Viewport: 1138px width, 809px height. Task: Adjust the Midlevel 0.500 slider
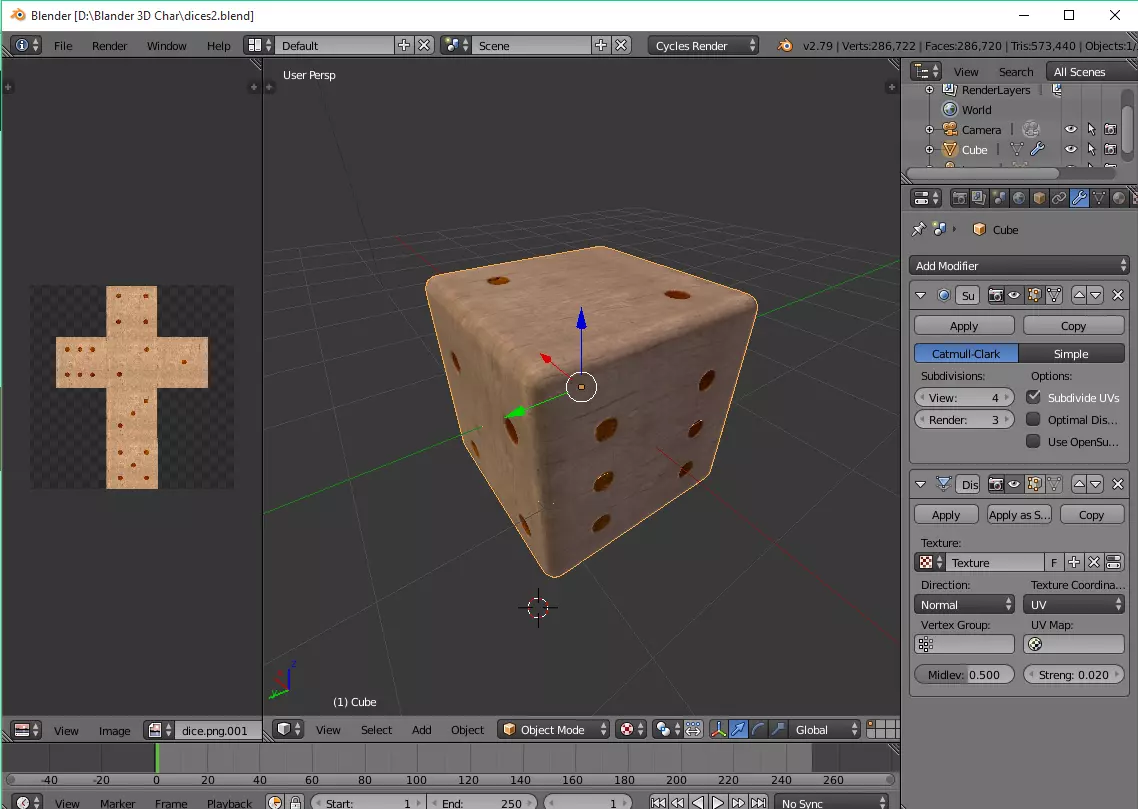pyautogui.click(x=964, y=674)
